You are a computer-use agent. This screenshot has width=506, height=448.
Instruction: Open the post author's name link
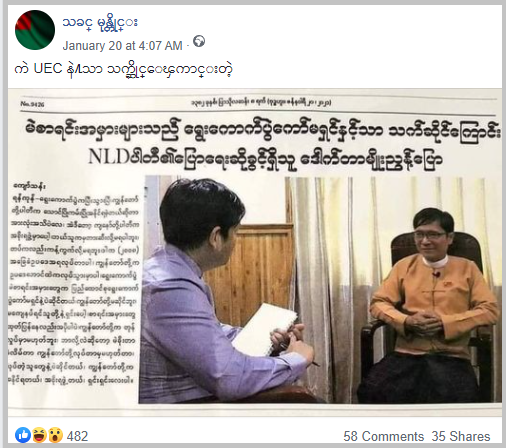(x=100, y=24)
